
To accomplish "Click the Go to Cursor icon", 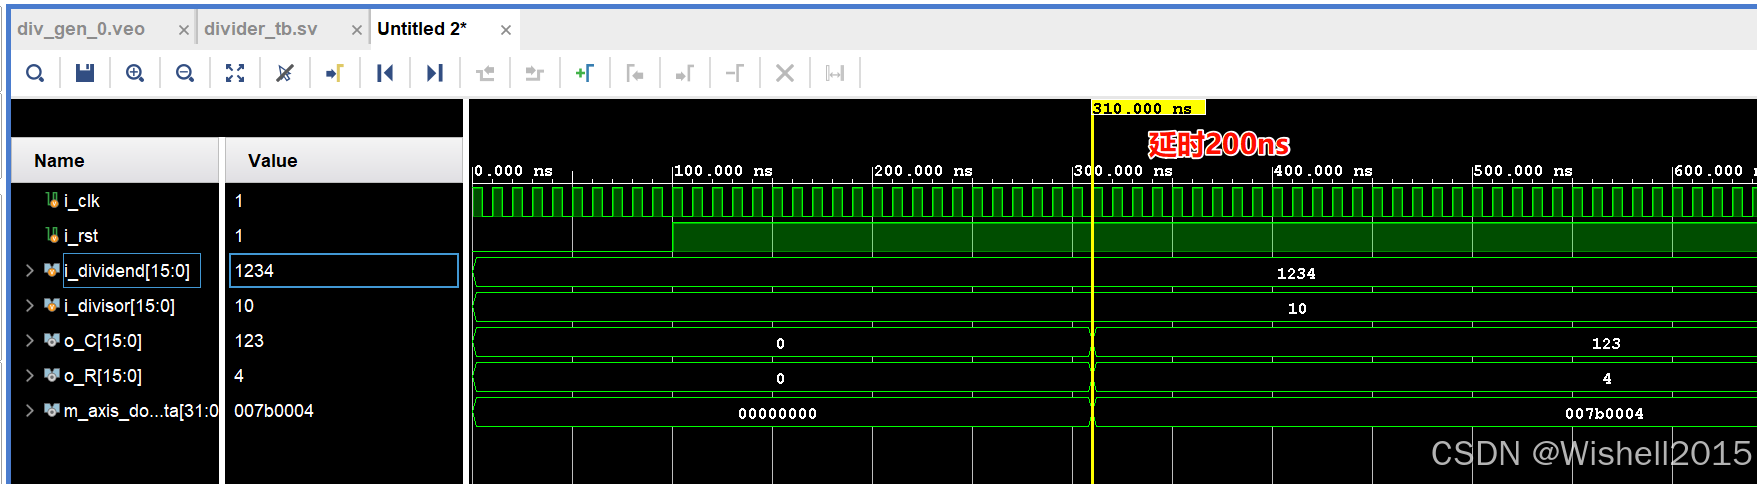I will 335,73.
